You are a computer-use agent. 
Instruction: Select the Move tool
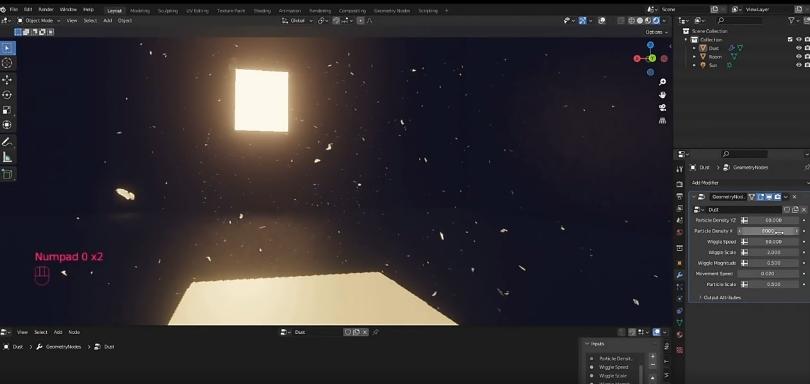tap(7, 80)
